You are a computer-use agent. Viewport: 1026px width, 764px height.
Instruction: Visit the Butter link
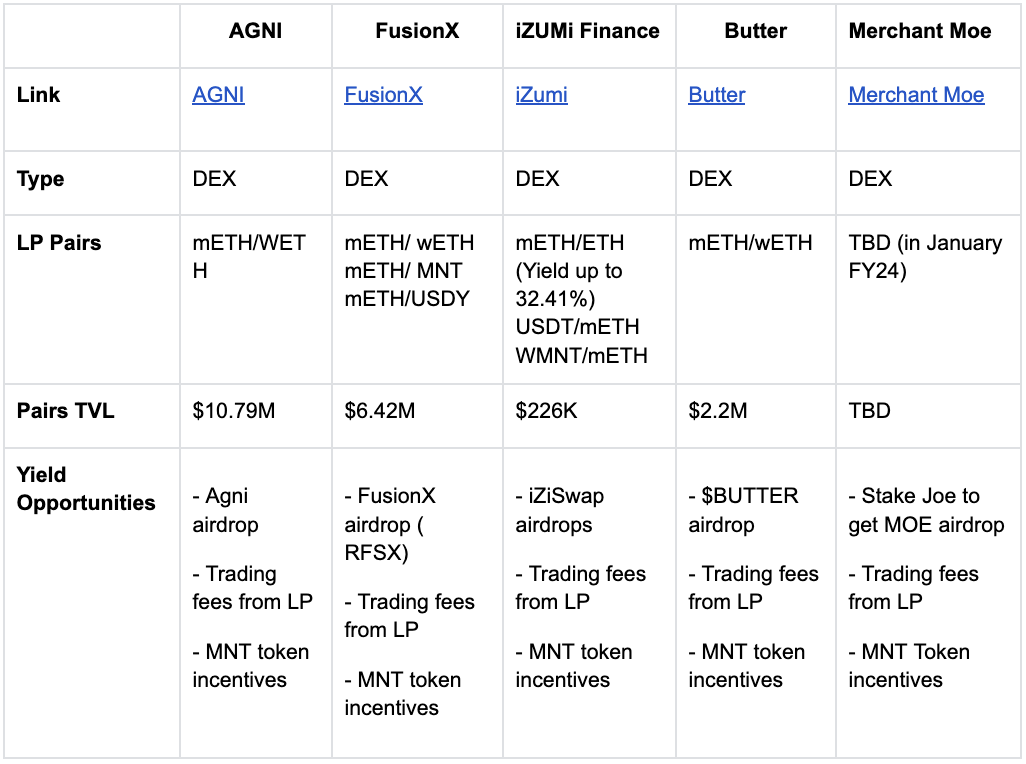pyautogui.click(x=716, y=95)
